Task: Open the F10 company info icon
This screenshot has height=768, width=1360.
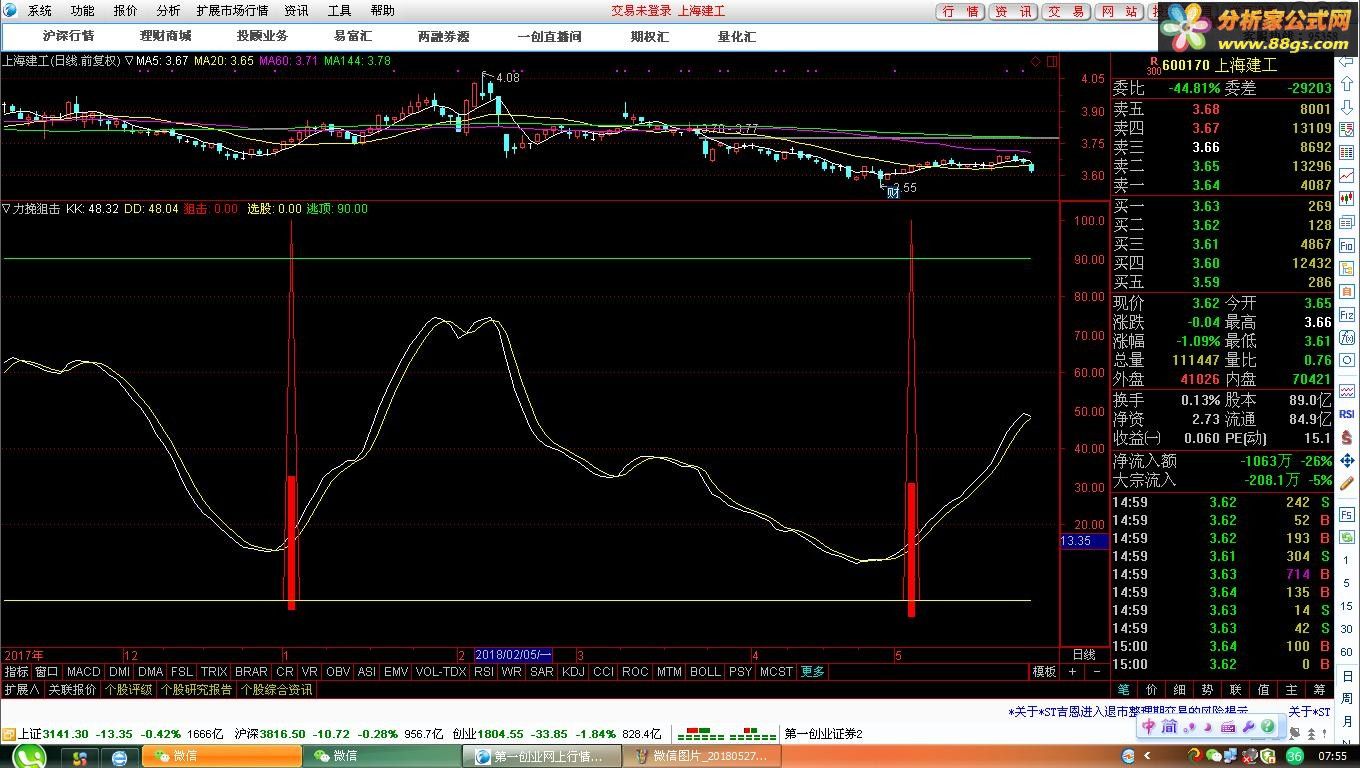Action: pyautogui.click(x=1346, y=245)
